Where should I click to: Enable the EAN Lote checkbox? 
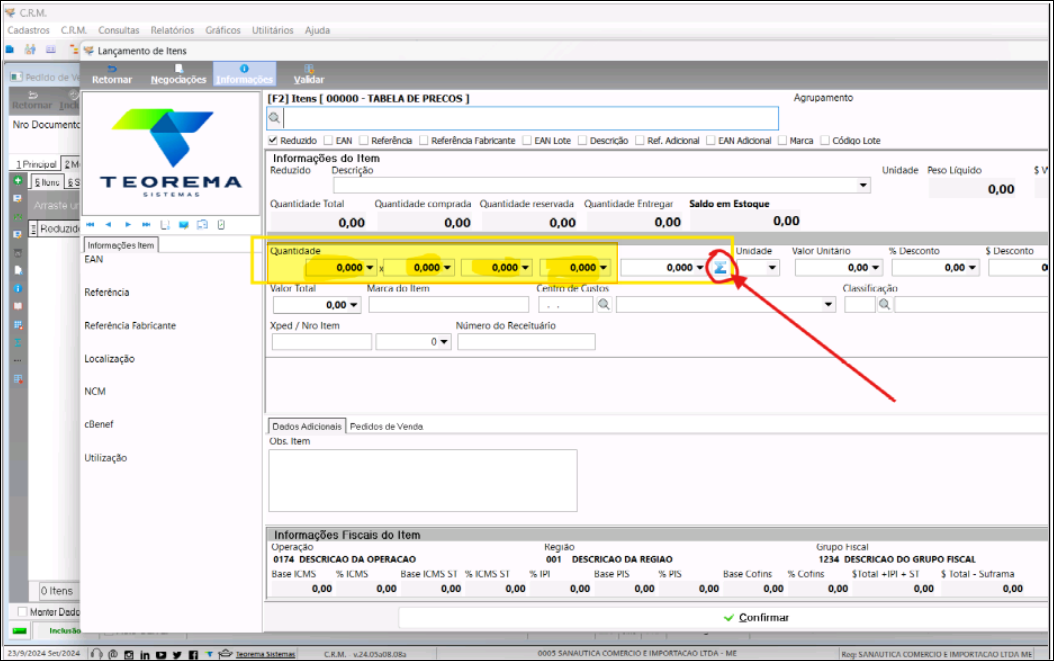coord(527,141)
